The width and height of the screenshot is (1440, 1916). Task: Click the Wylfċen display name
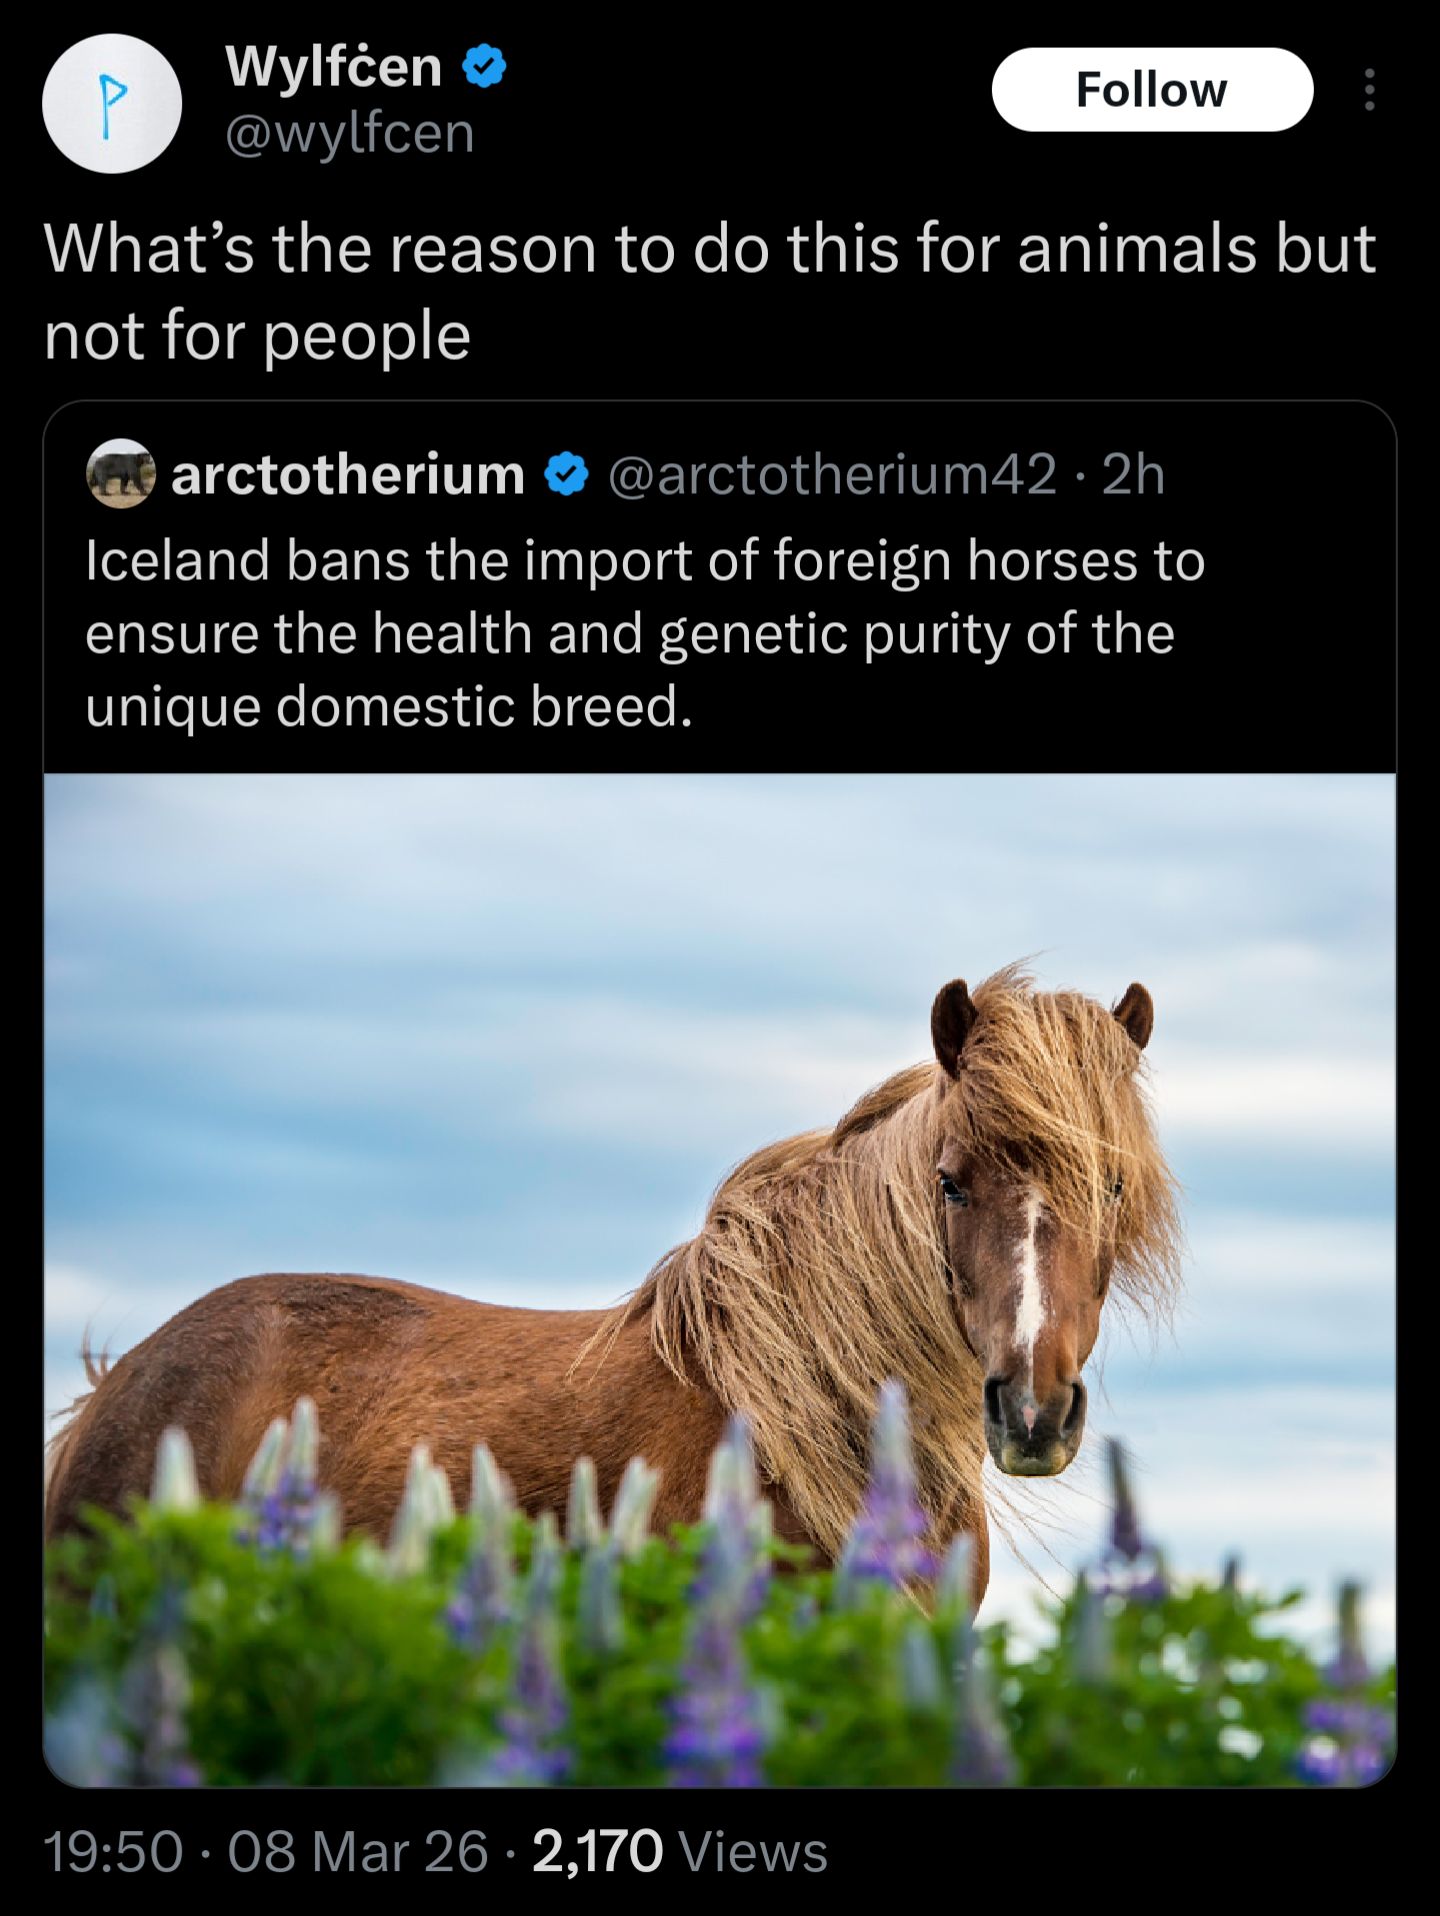click(x=334, y=67)
